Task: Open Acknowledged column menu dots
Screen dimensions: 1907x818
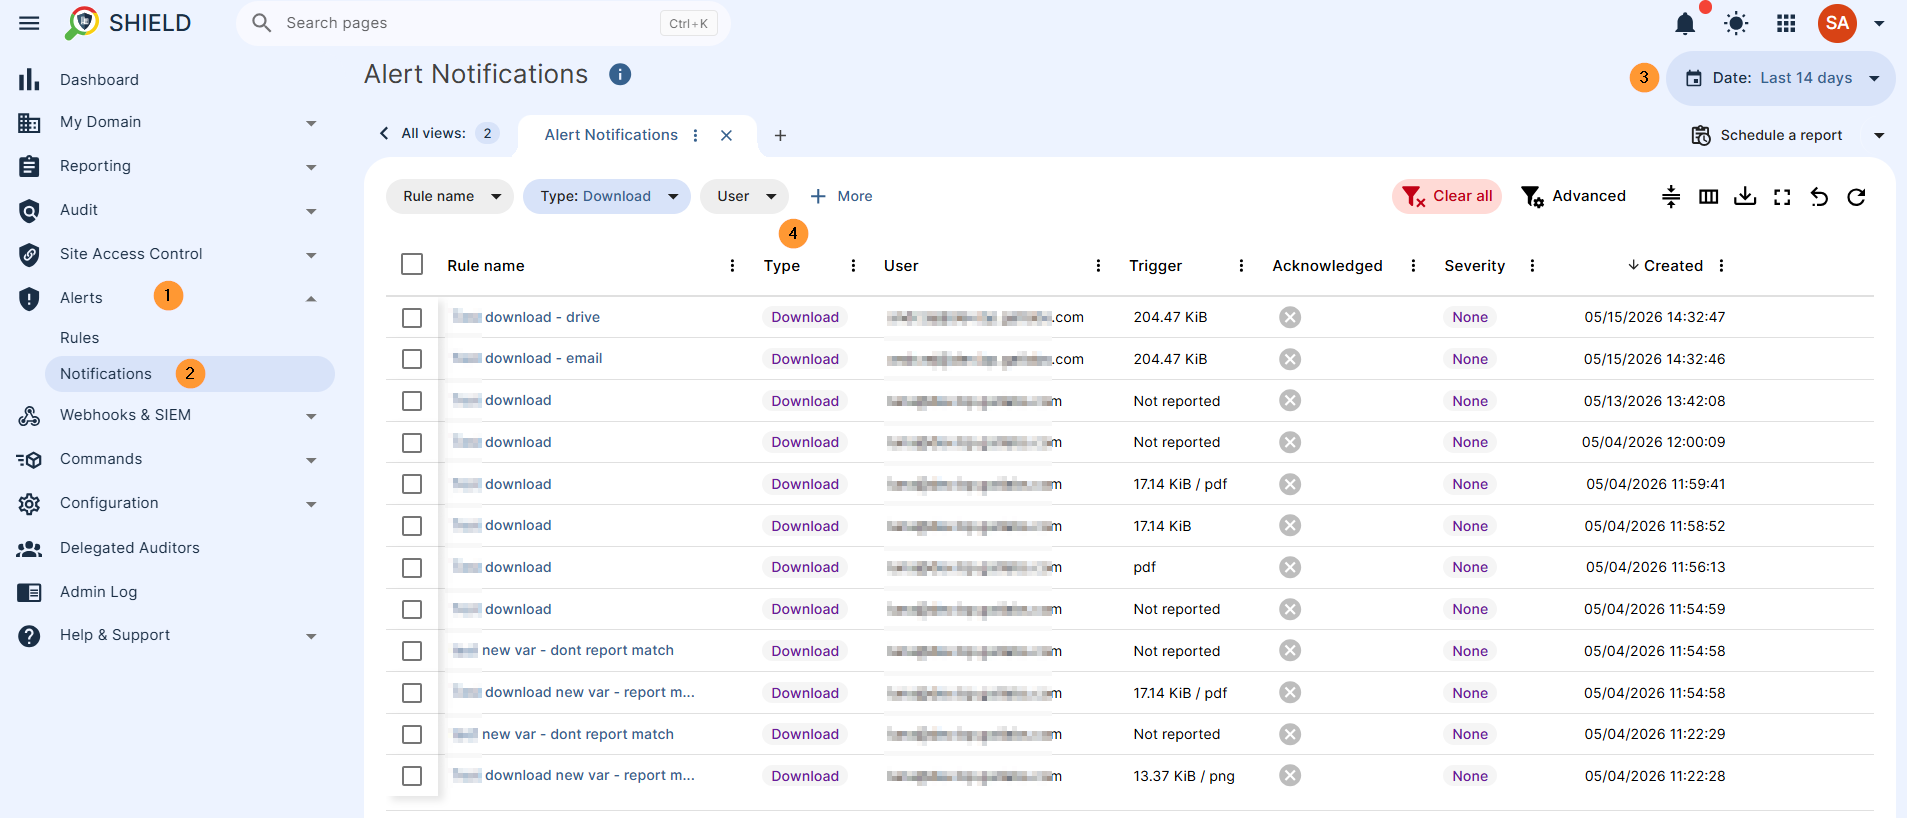Action: pos(1413,266)
